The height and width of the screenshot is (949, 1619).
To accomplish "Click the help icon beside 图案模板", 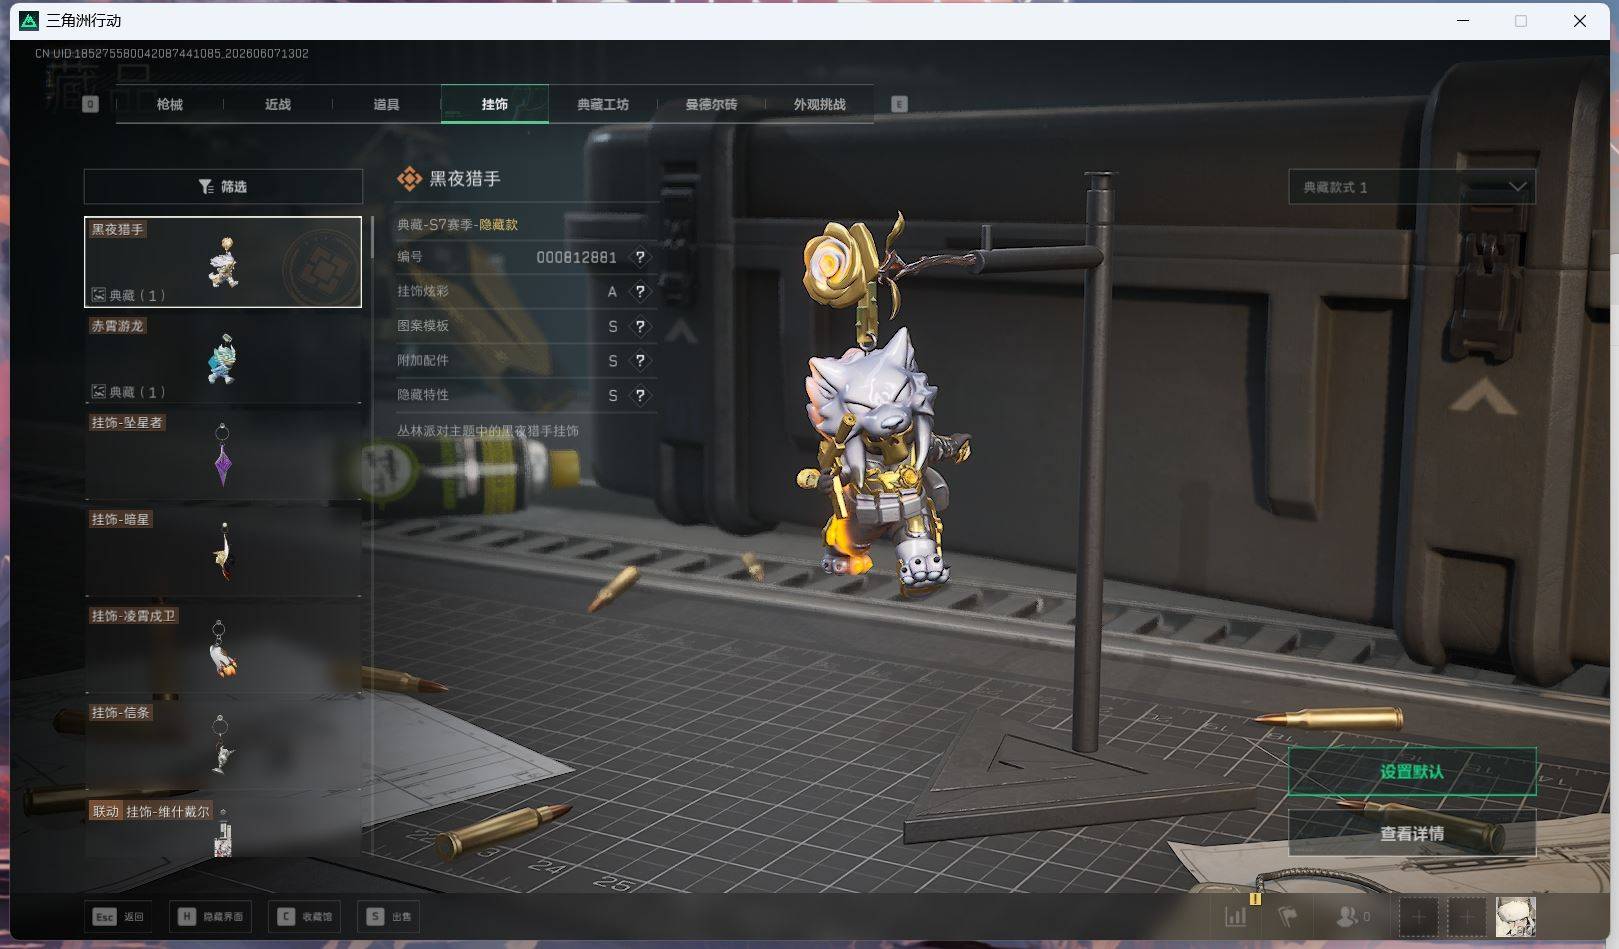I will [x=640, y=326].
